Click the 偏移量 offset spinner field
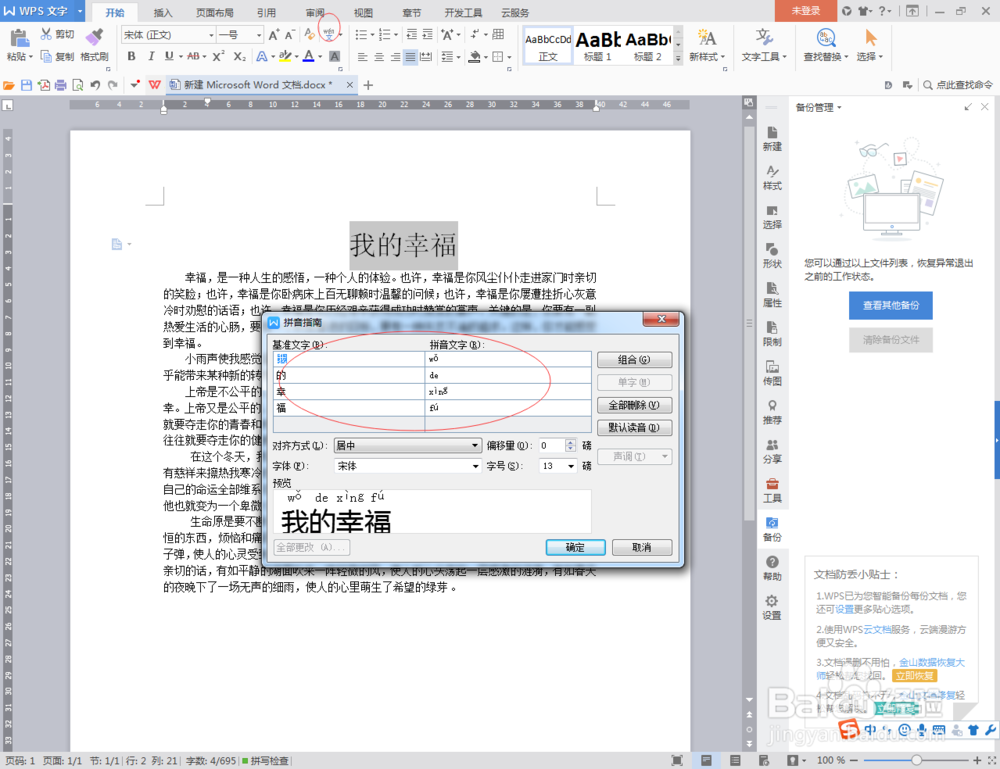 pos(557,446)
